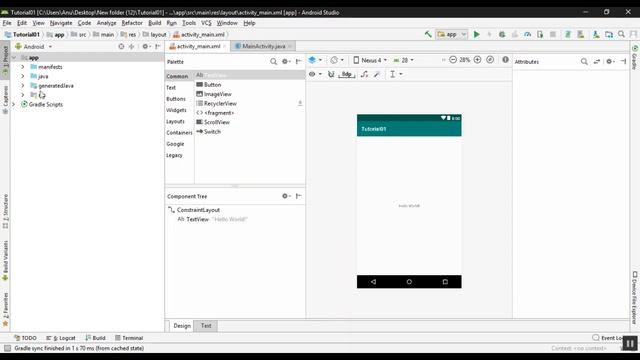
Task: Open Palette settings gear icon
Action: [x=285, y=62]
